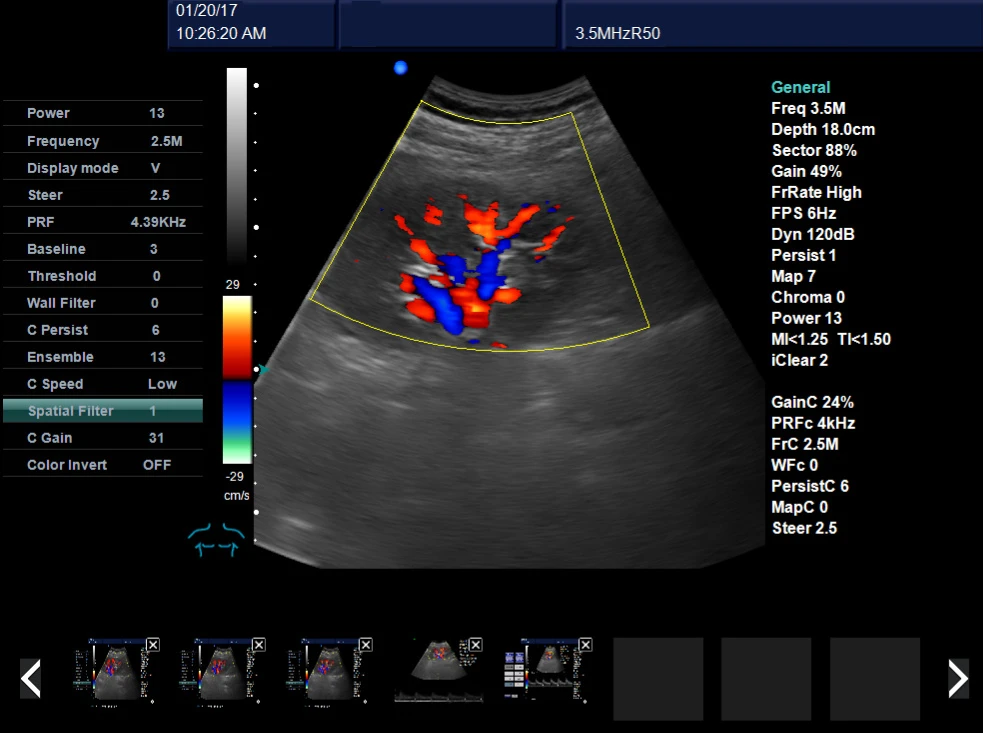Click the body marker icon below color scale

tap(216, 540)
